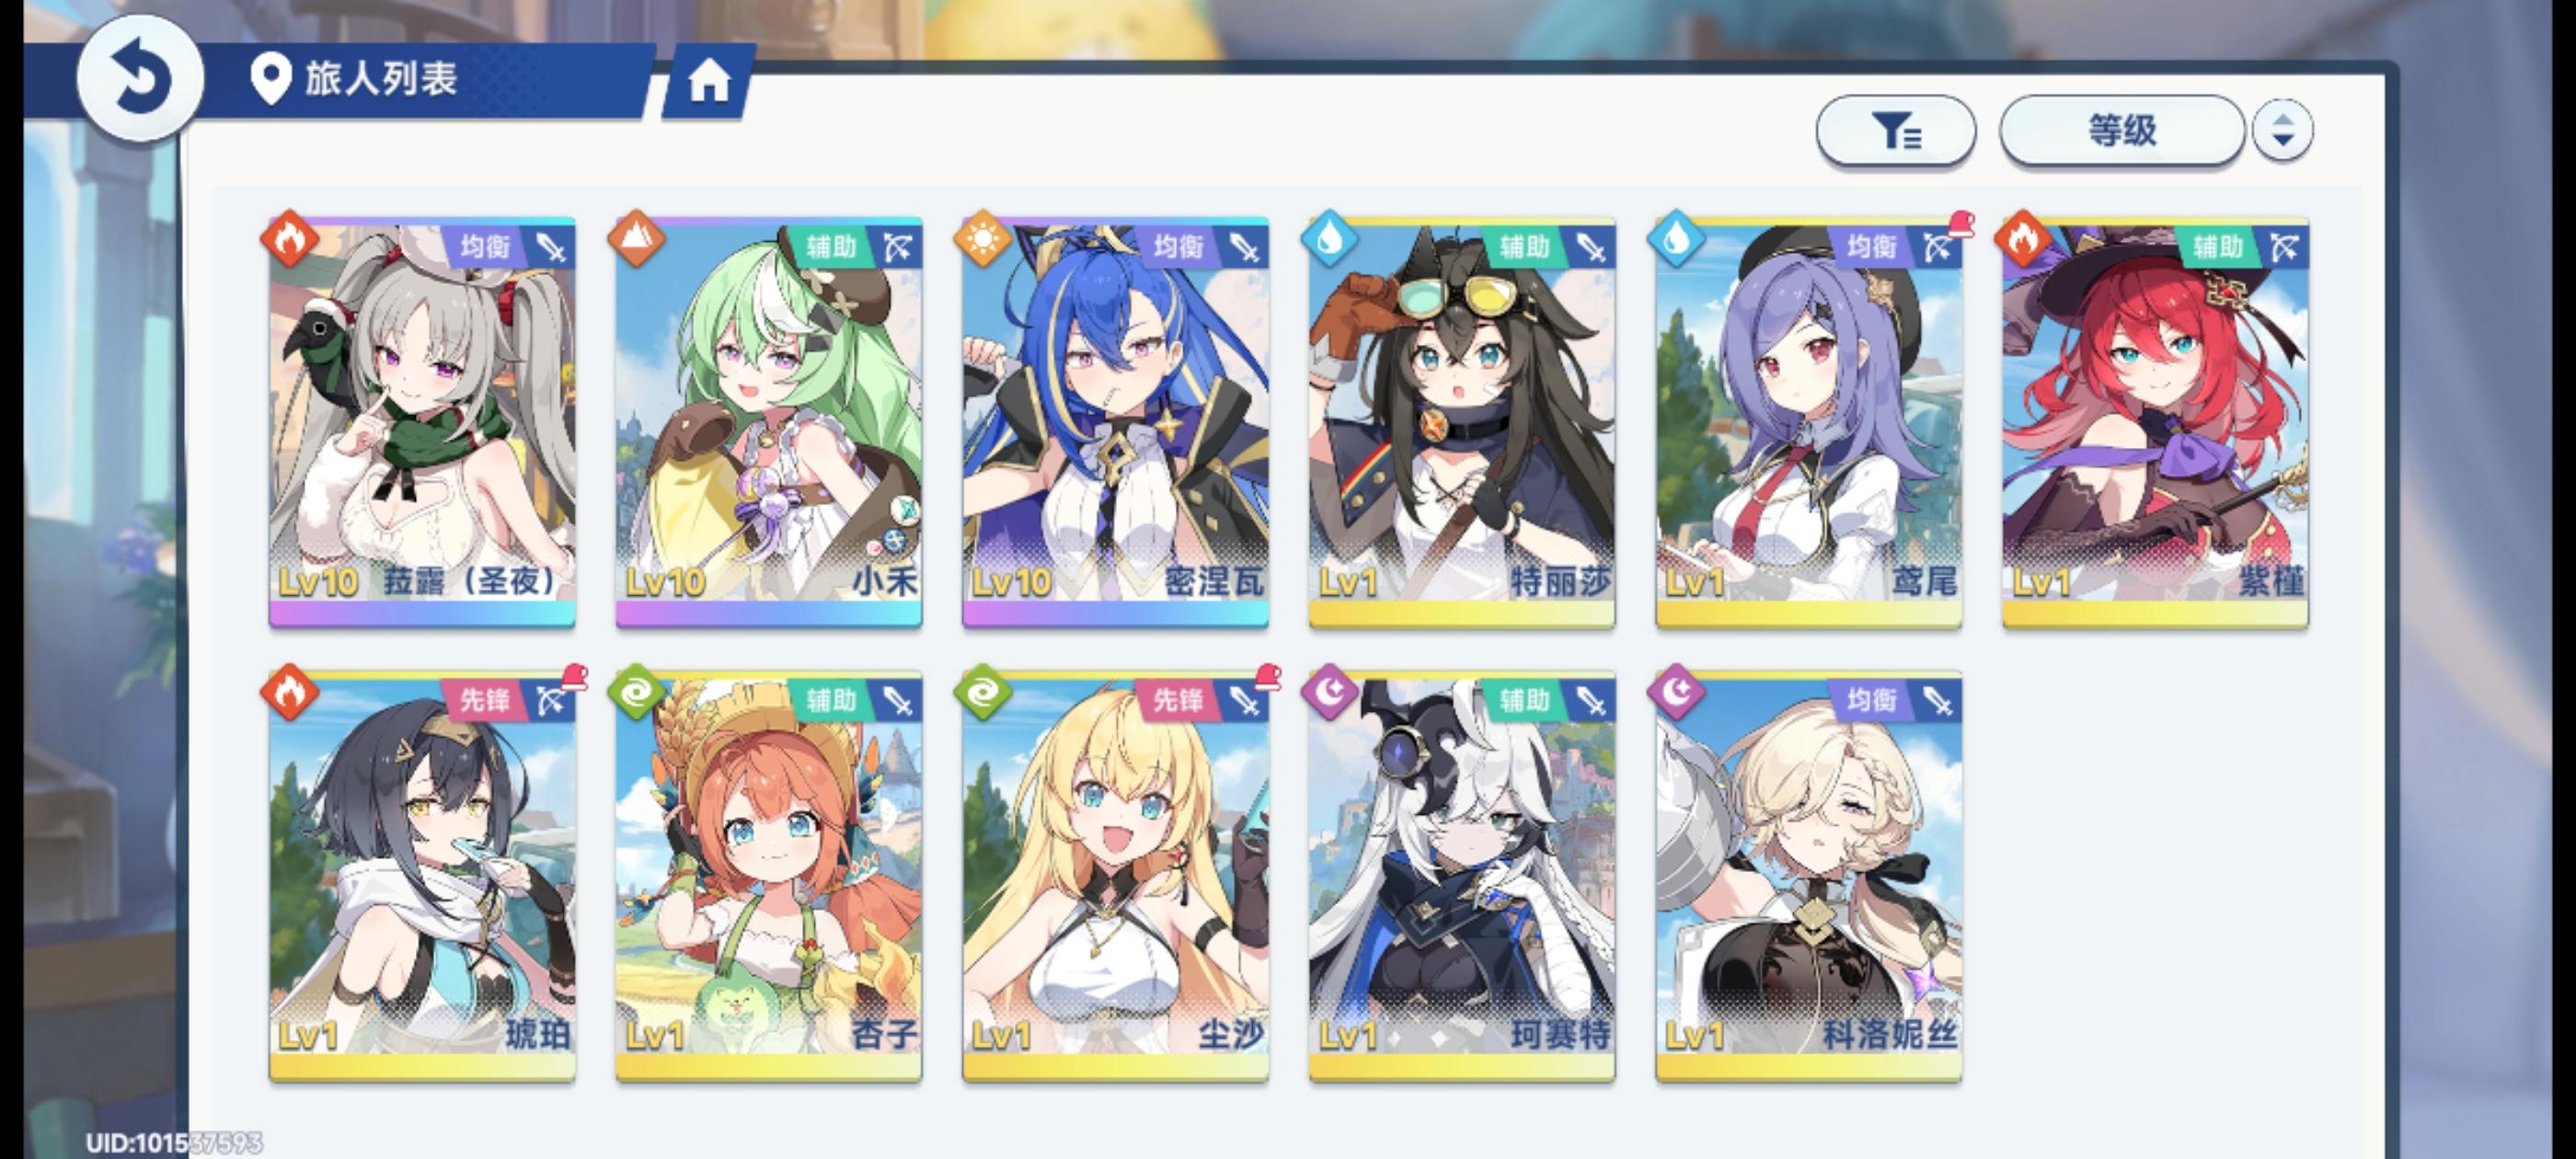Click fire element icon on 紫槿
The image size is (2576, 1159).
pyautogui.click(x=2023, y=239)
